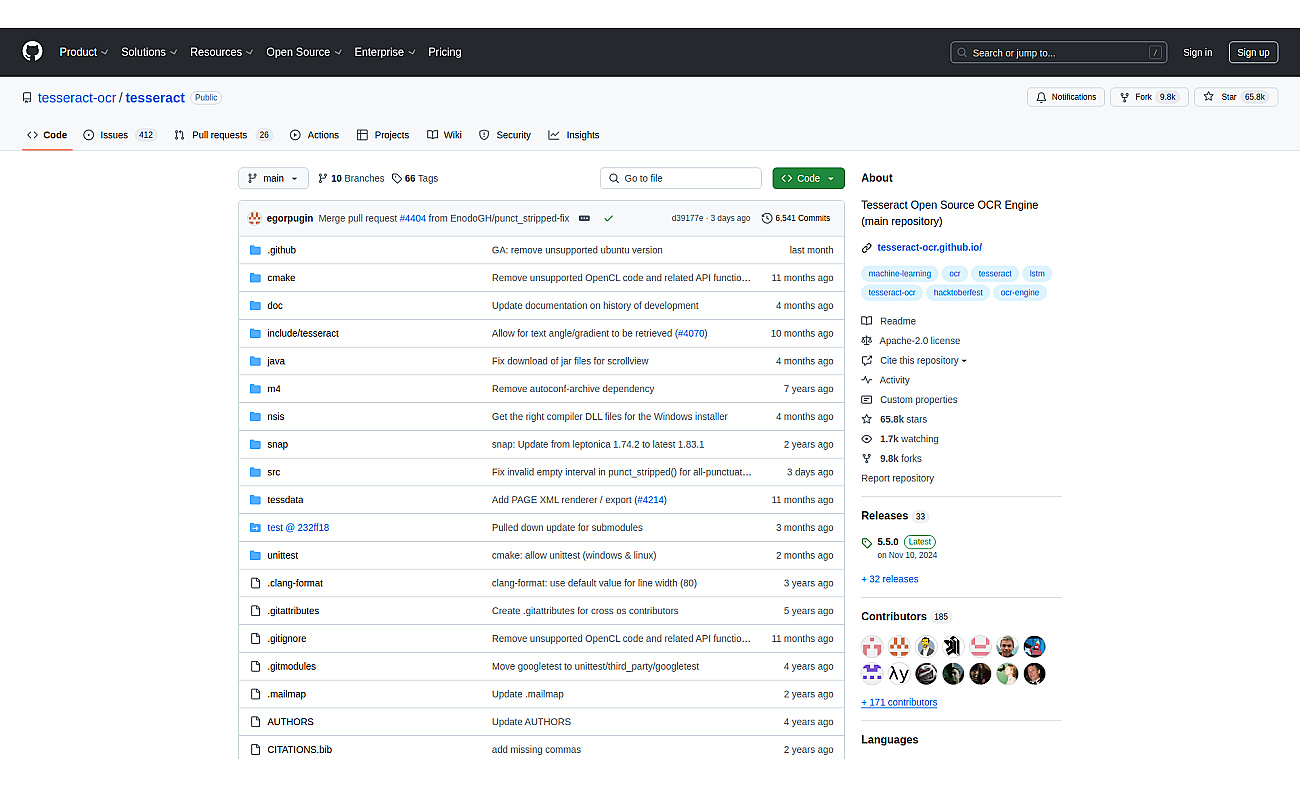Click the eye icon beside 1.7k watching
This screenshot has height=788, width=1300.
coord(867,439)
